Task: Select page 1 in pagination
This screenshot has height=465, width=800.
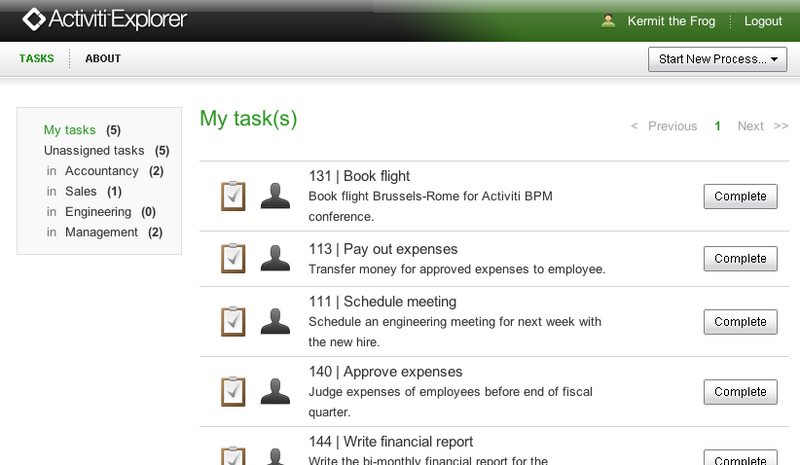Action: [x=717, y=126]
